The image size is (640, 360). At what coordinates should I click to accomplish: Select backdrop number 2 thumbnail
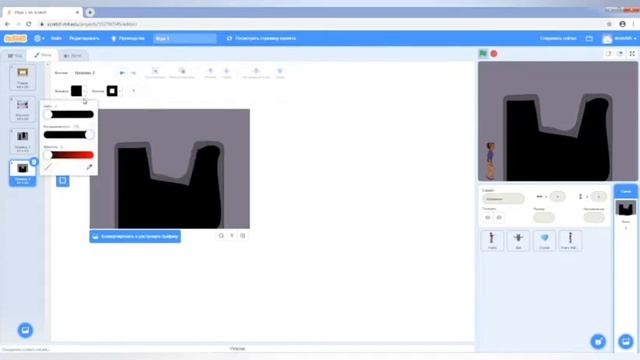[22, 109]
